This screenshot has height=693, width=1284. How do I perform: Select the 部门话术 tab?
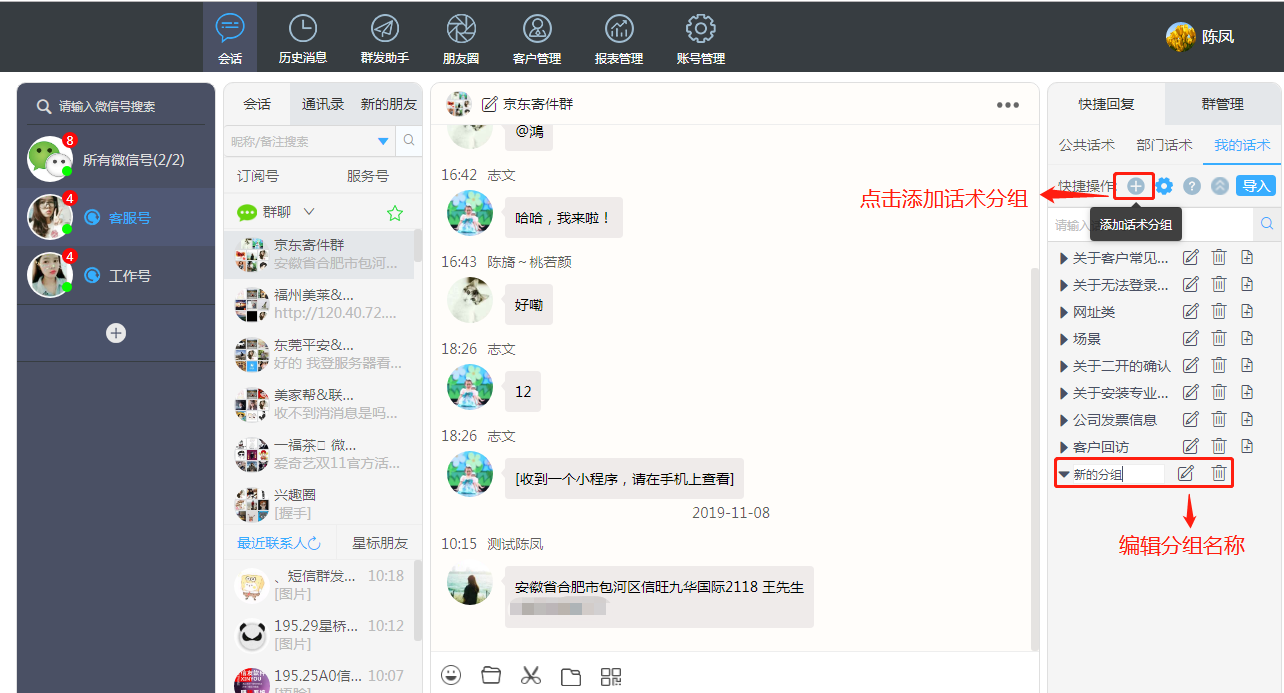tap(1164, 145)
